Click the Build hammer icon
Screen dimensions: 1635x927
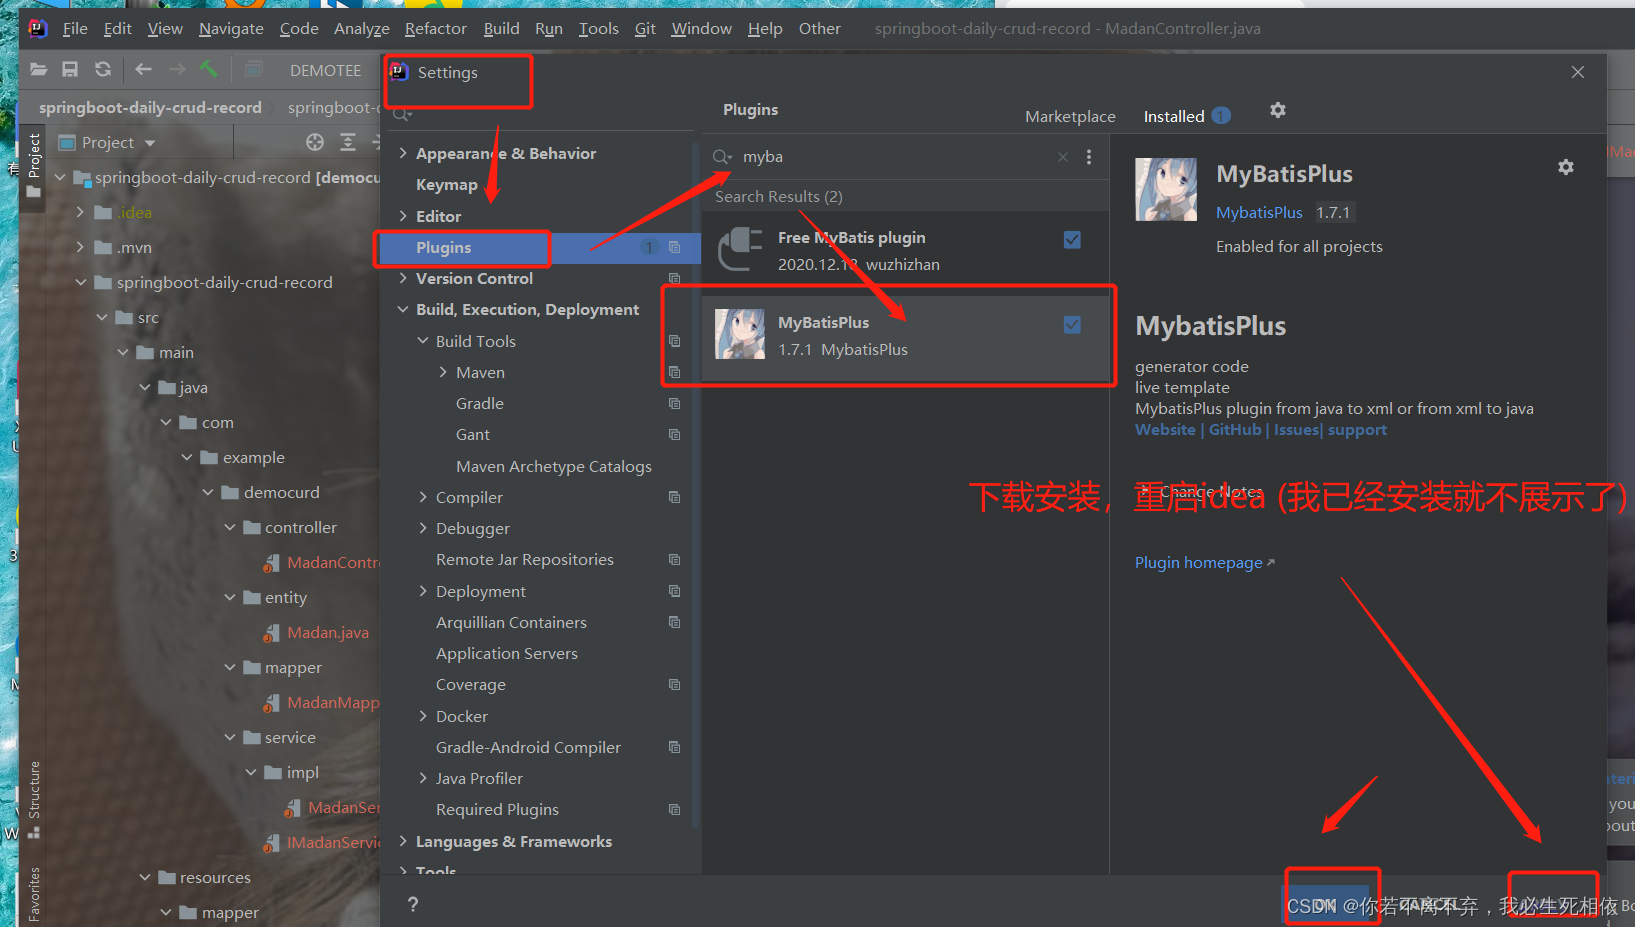pos(209,69)
